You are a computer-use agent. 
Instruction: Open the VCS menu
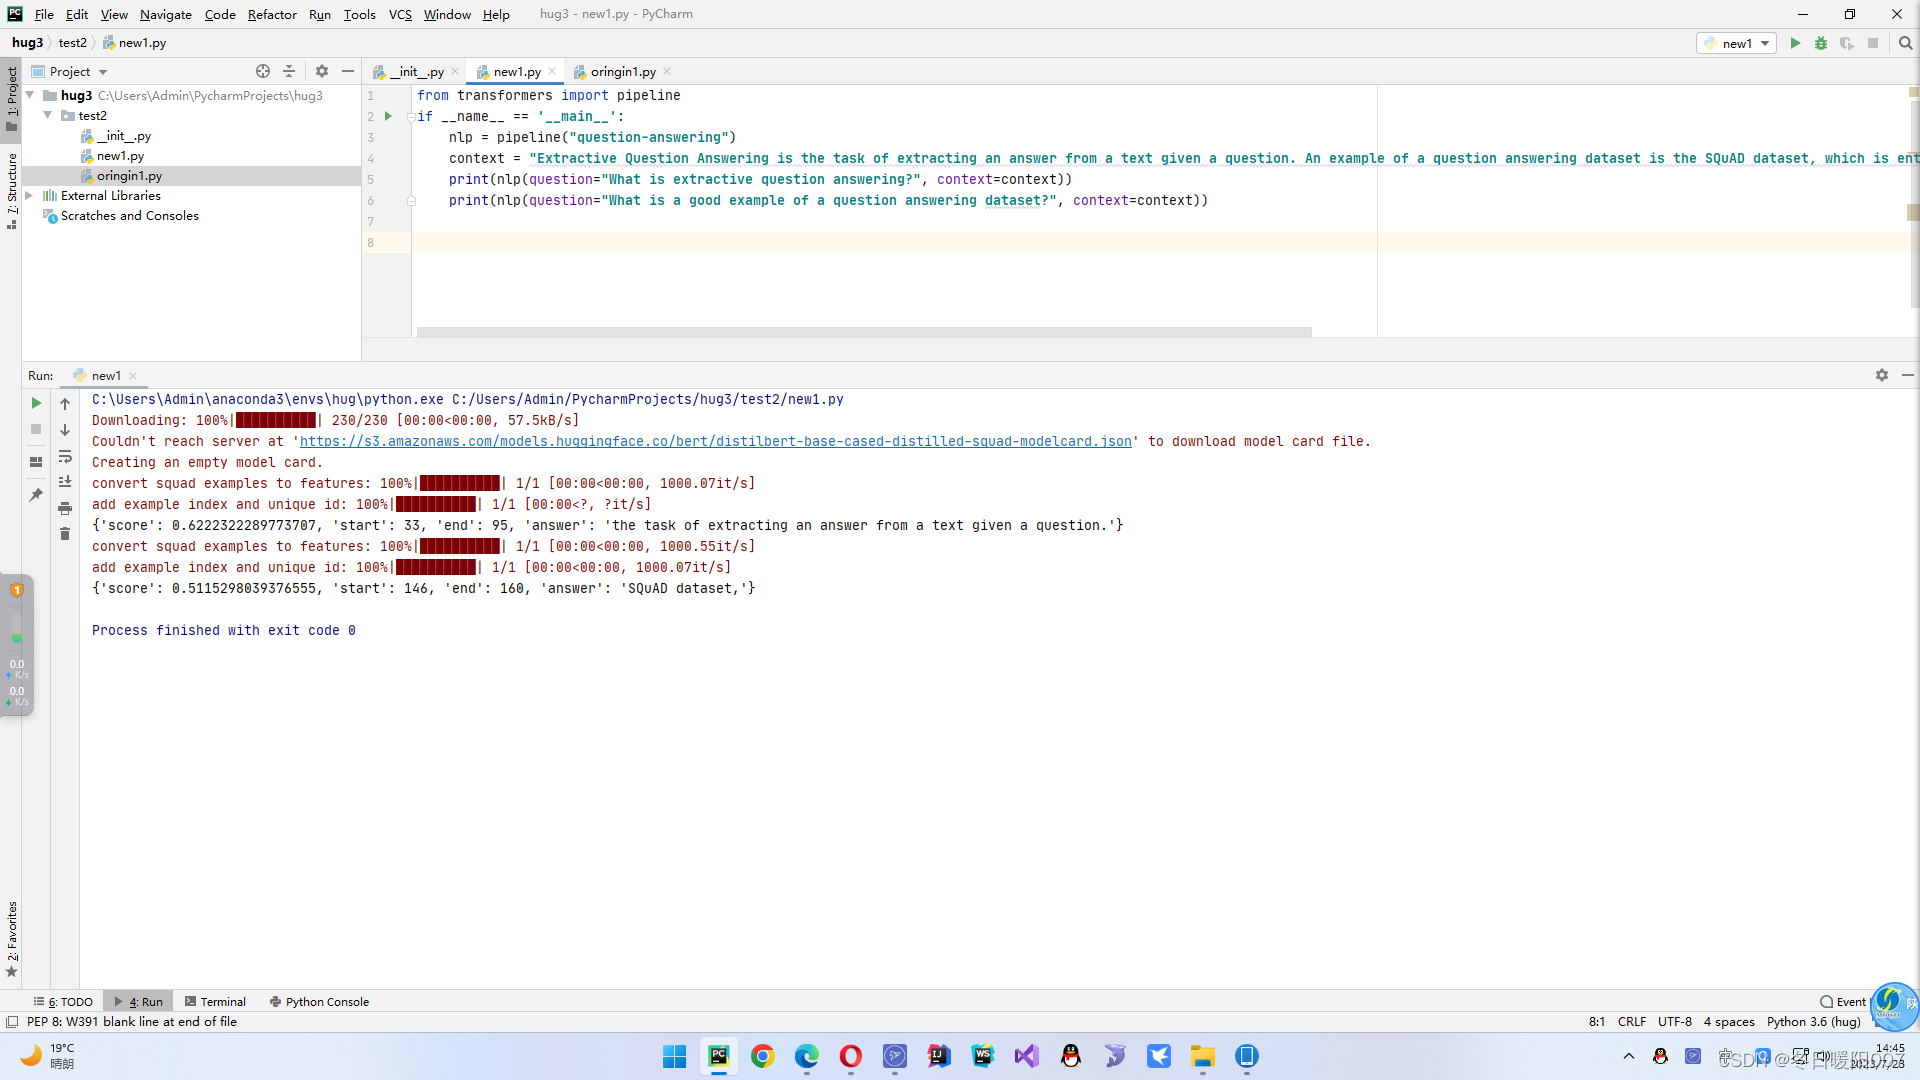(400, 14)
